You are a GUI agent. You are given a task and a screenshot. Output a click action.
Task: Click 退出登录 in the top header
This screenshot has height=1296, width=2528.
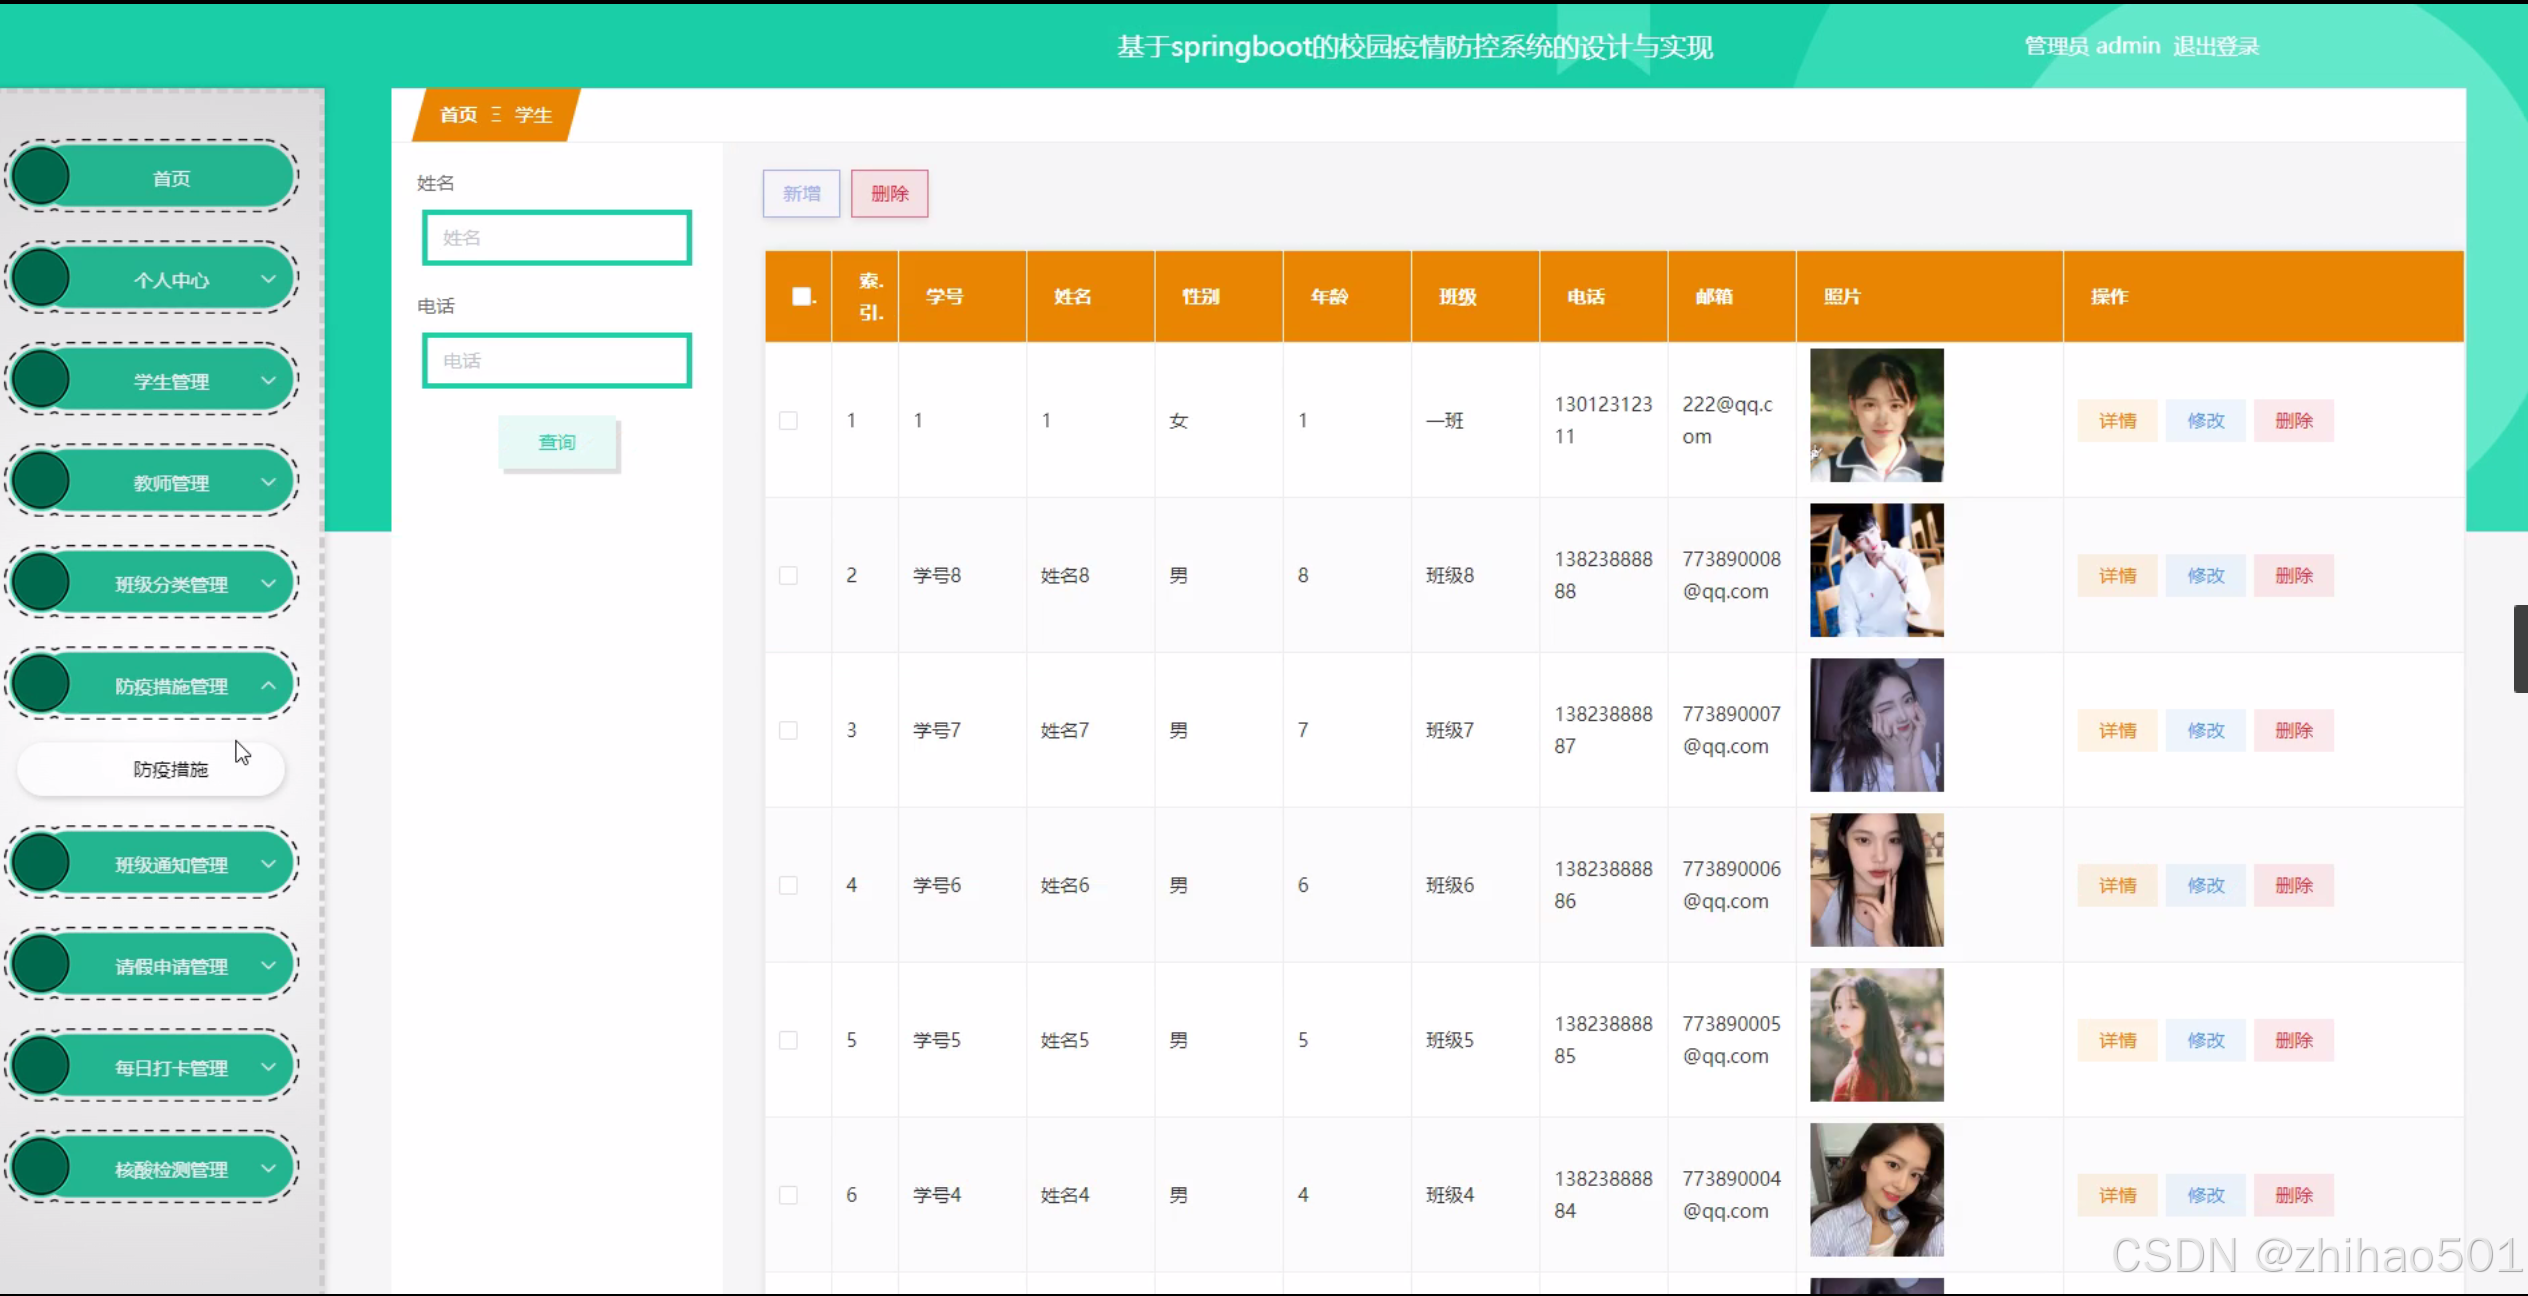point(2216,46)
